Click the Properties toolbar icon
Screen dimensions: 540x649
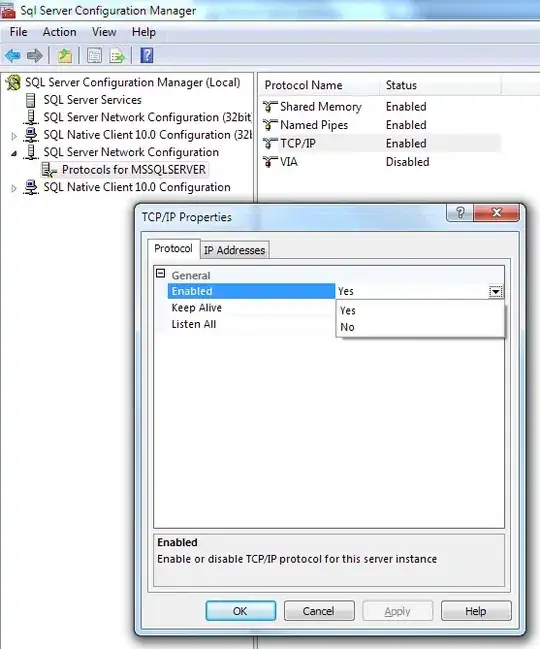pos(94,55)
